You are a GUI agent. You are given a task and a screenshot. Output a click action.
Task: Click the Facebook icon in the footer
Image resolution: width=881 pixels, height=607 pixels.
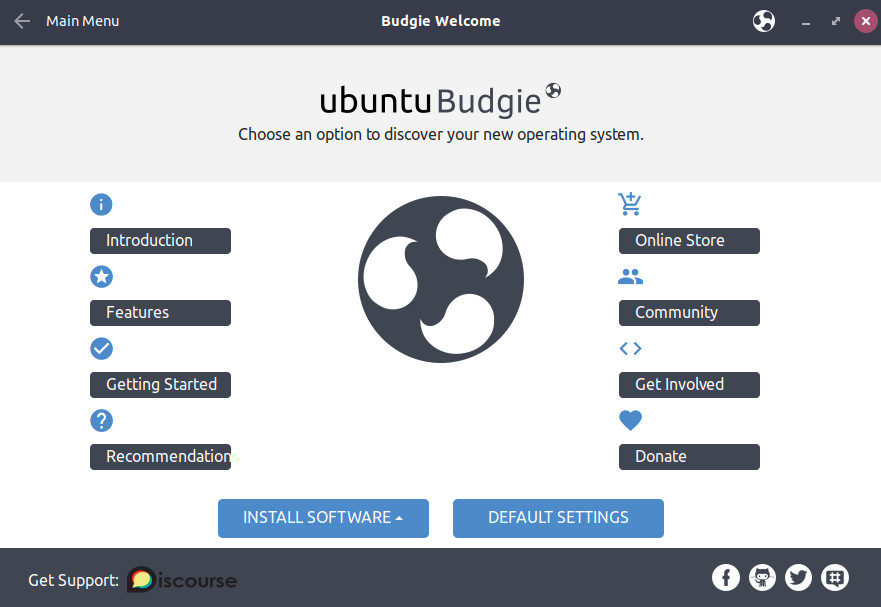726,577
